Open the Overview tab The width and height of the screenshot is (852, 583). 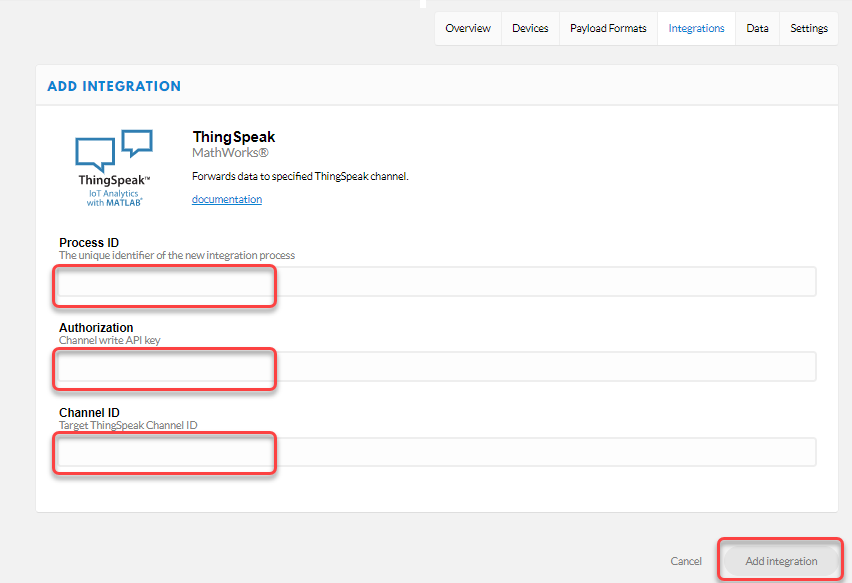click(x=468, y=28)
